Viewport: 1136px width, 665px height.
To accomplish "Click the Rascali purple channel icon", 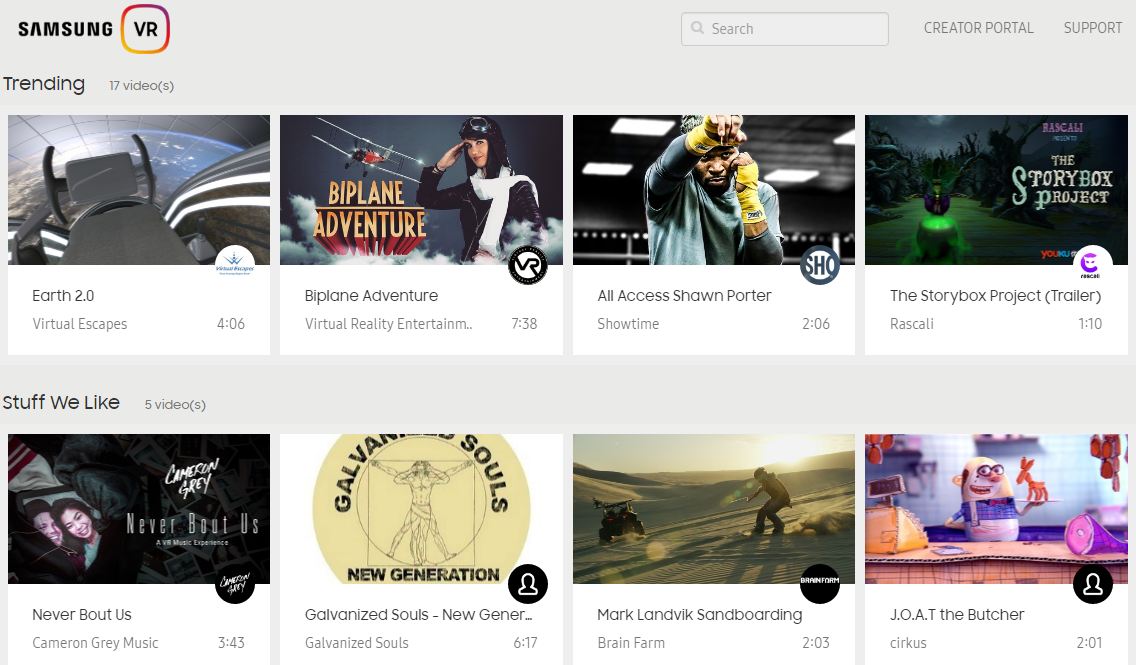I will coord(1092,265).
